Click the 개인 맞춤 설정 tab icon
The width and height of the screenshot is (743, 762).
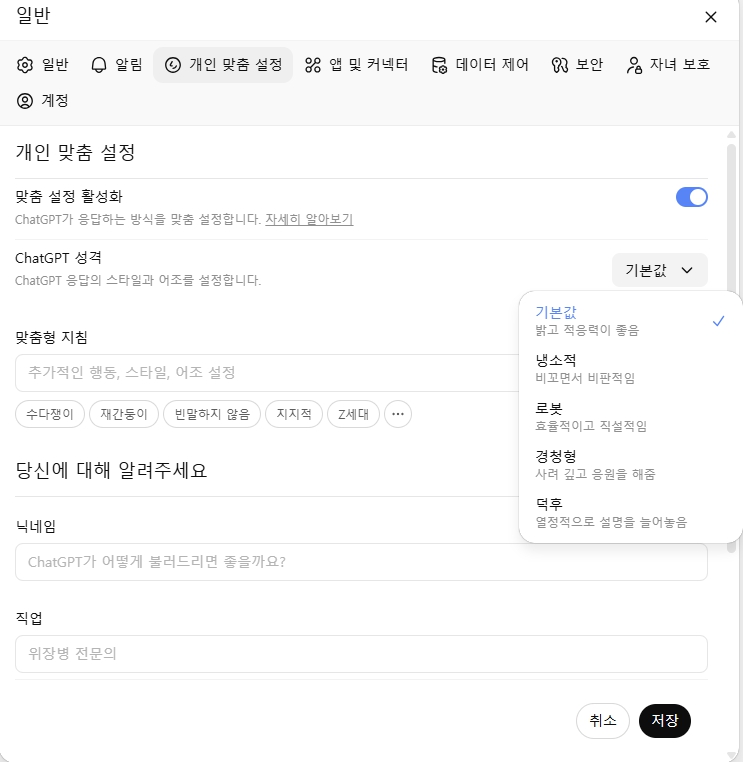click(173, 65)
